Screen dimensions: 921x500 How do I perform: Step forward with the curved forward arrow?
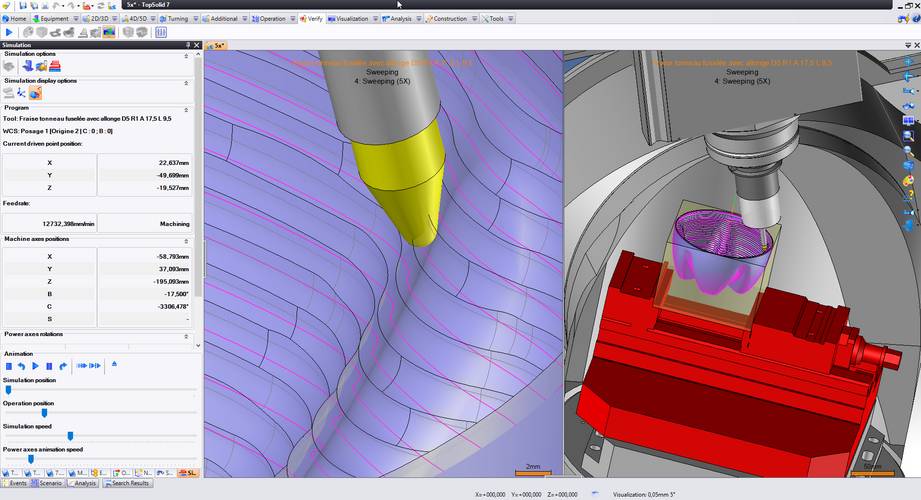62,366
